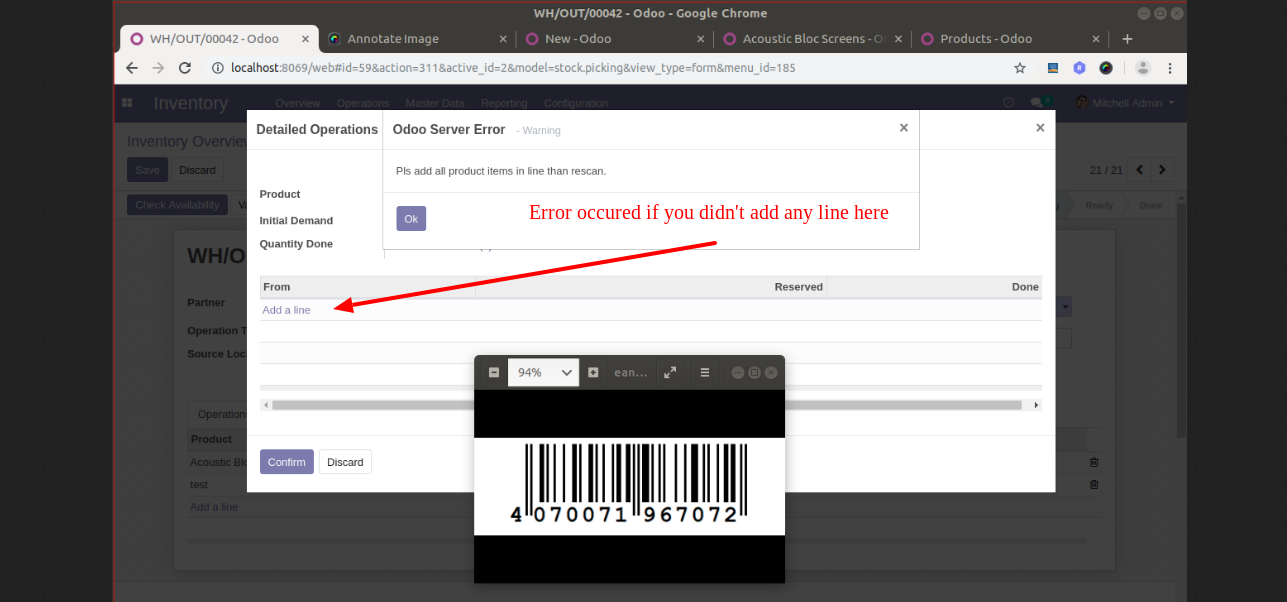Click the barcode image in the viewer
The height and width of the screenshot is (602, 1287).
tap(629, 486)
